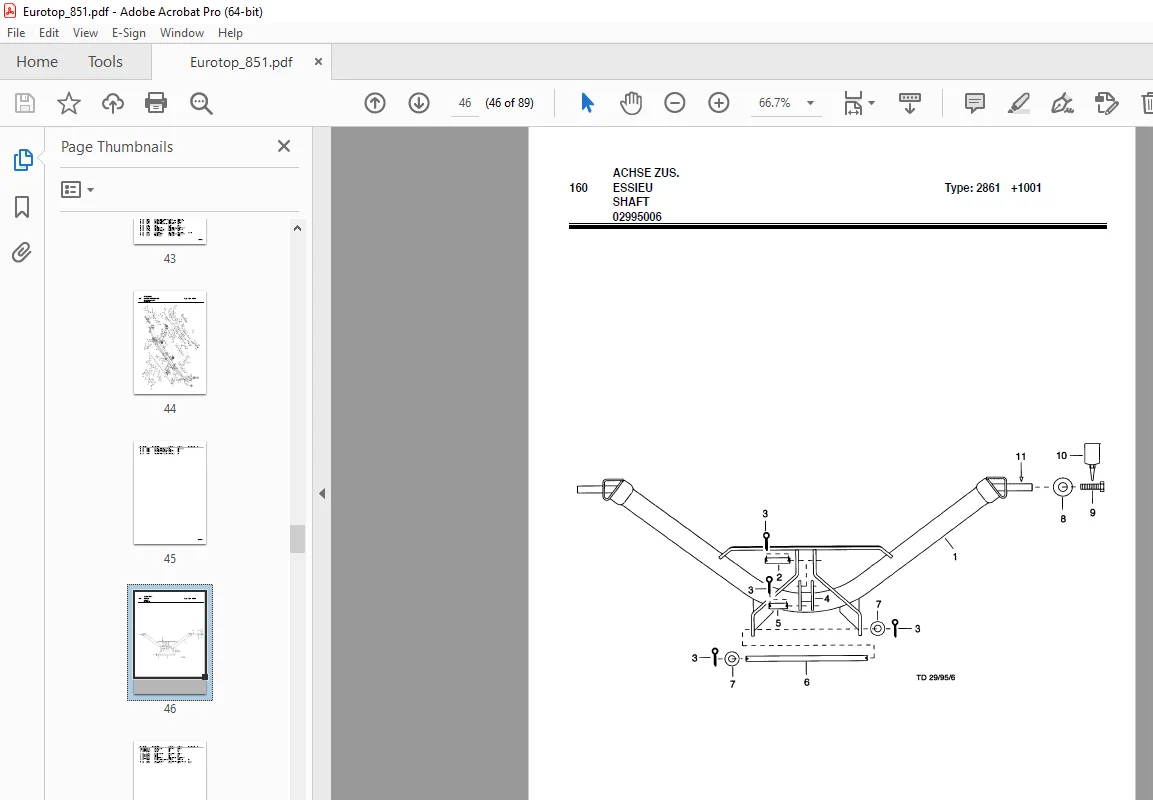This screenshot has width=1153, height=800.
Task: Select page 44 thumbnail
Action: tap(170, 343)
